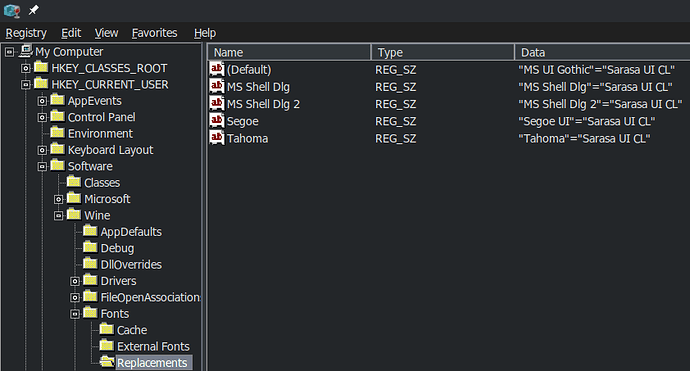Screen dimensions: 690x371
Task: Click the MS Shell Dlg value icon
Action: click(x=217, y=86)
